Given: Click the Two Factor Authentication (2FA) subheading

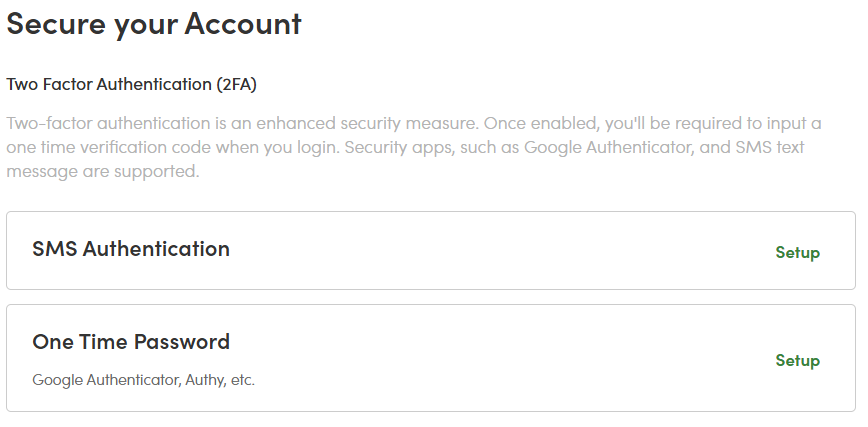Looking at the screenshot, I should point(132,84).
